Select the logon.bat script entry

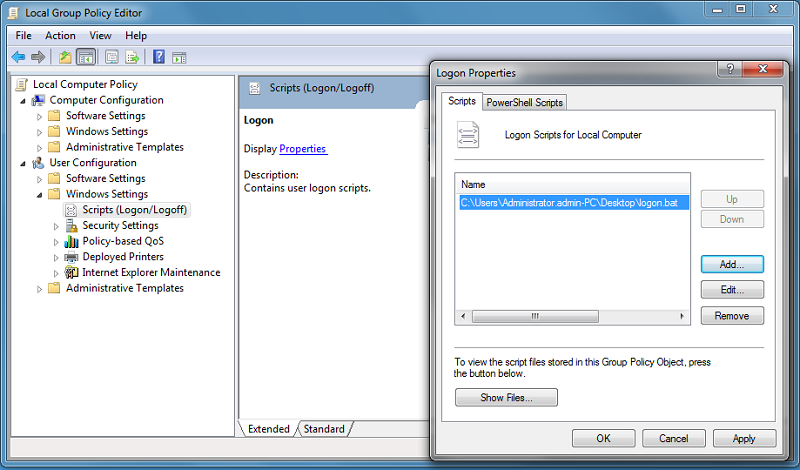[x=573, y=203]
